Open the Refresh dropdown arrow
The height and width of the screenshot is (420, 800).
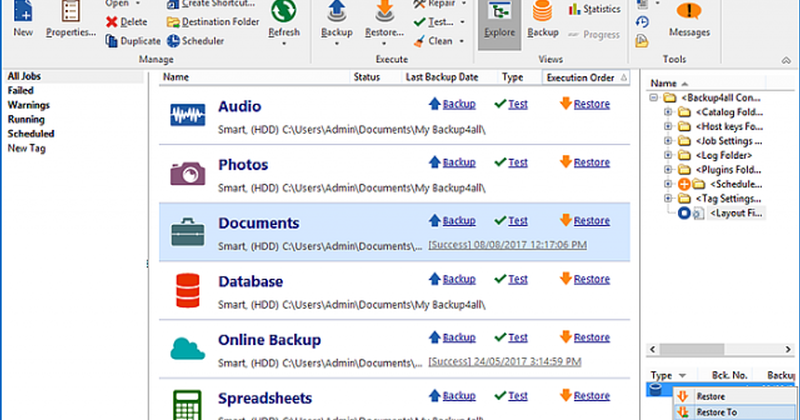284,44
